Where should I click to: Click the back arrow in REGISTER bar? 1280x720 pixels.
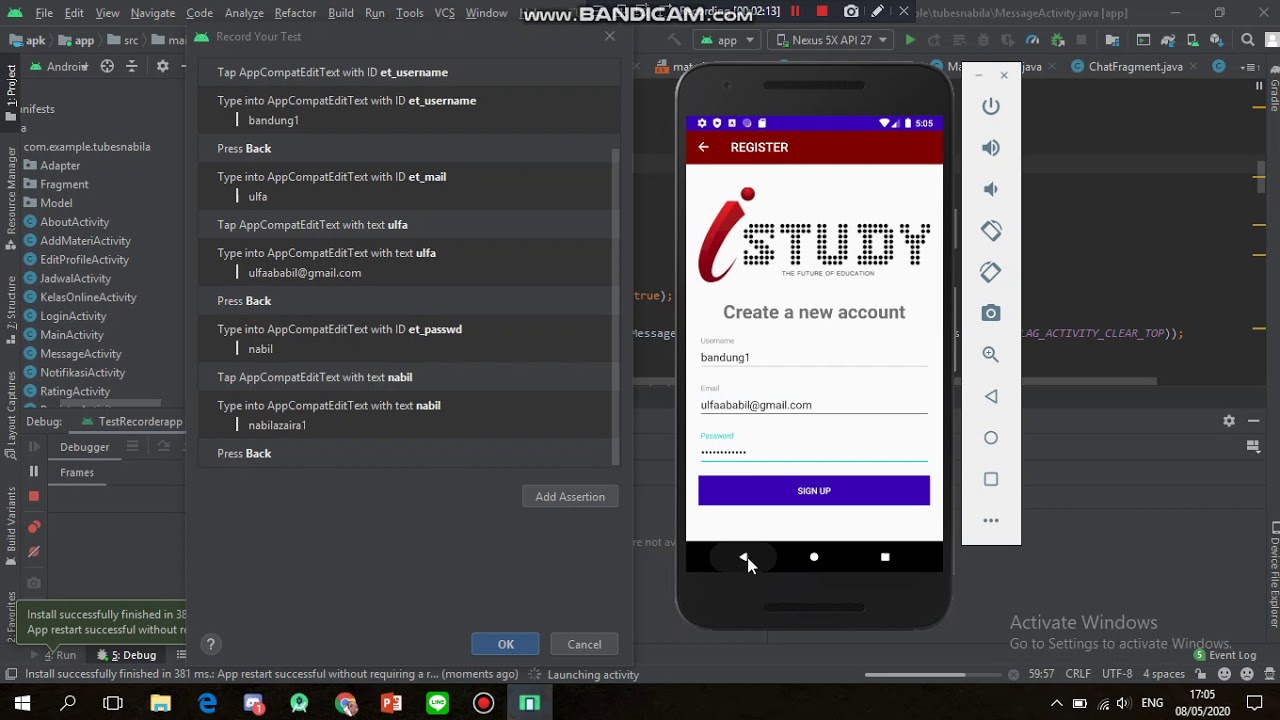click(x=703, y=147)
